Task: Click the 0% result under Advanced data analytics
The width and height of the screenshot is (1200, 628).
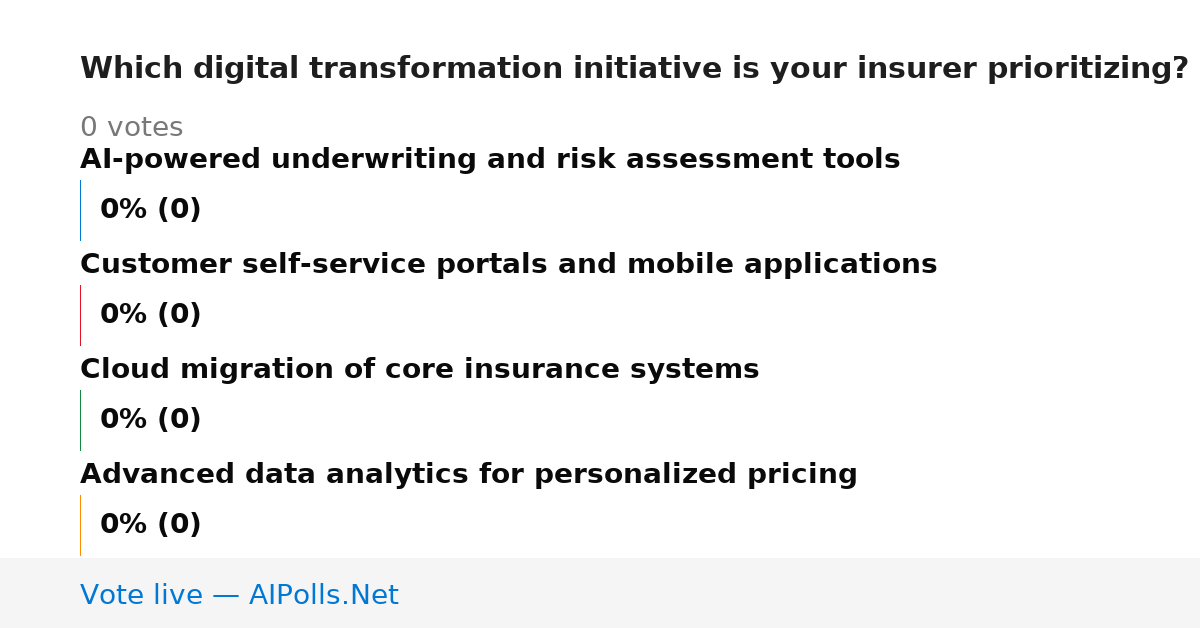Action: point(150,525)
